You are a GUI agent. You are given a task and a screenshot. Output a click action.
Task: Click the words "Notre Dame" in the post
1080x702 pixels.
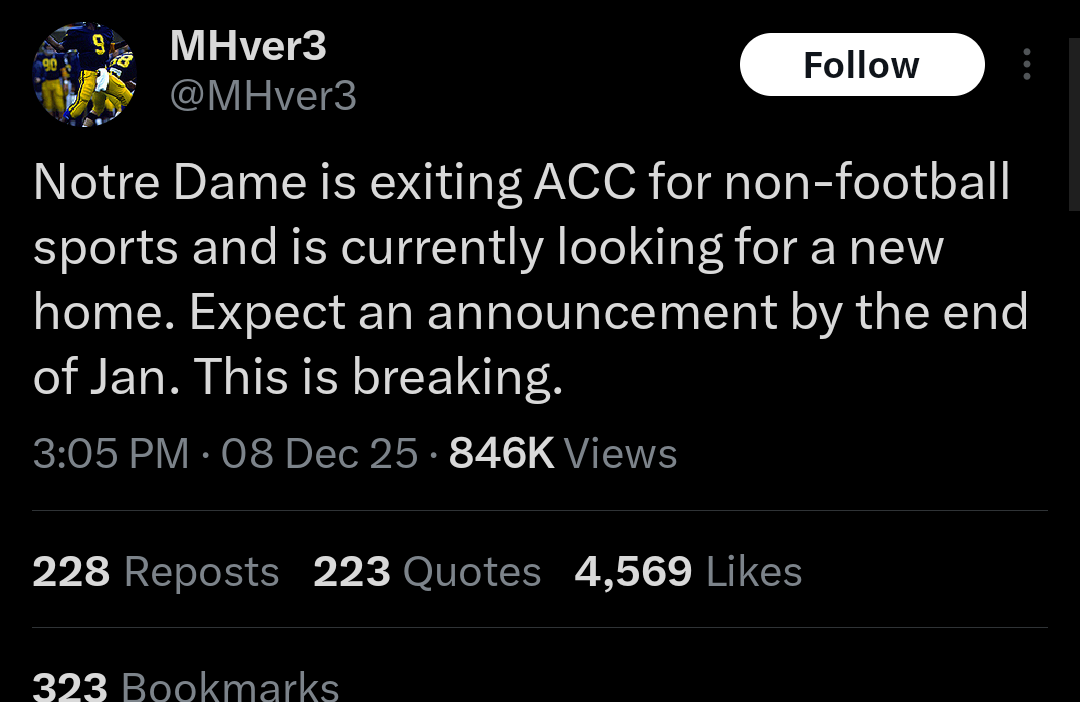(170, 183)
